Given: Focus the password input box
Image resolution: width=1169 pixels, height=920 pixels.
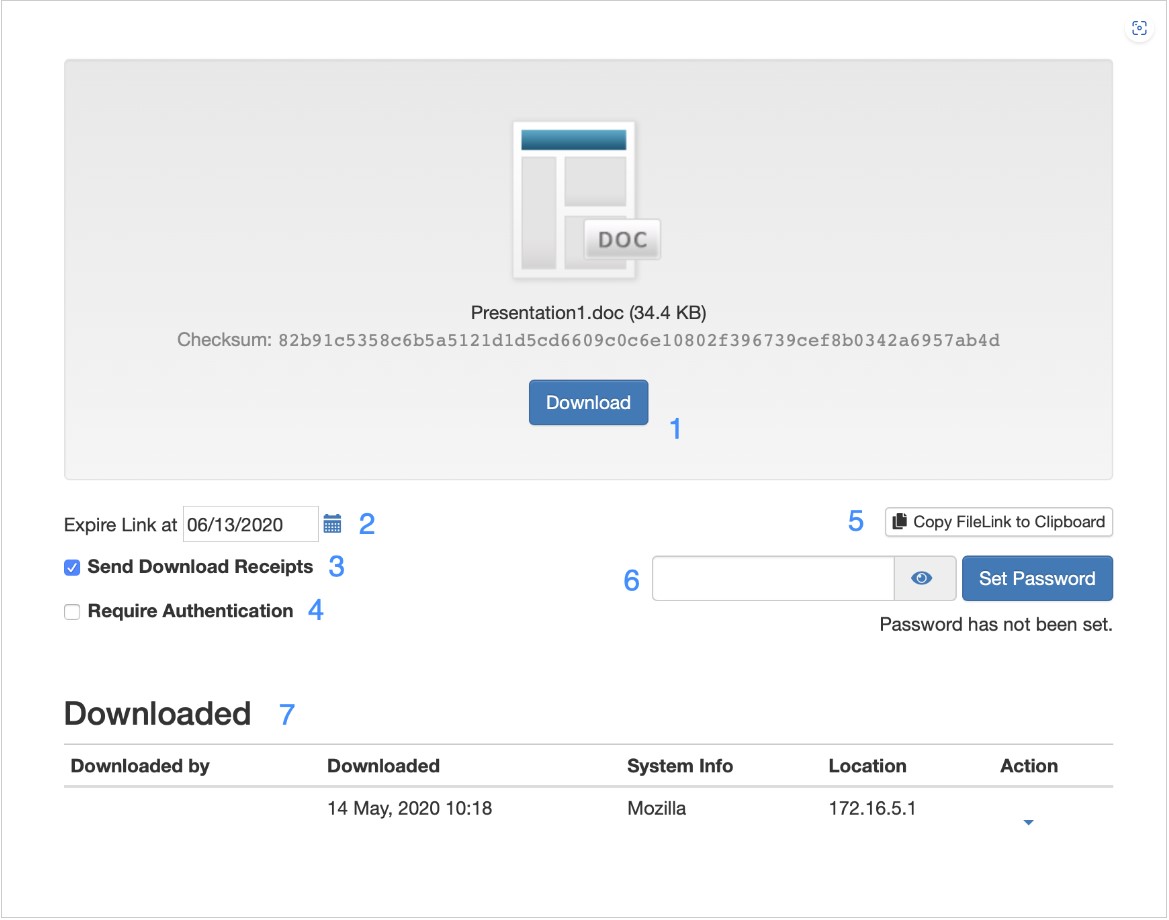Looking at the screenshot, I should pyautogui.click(x=772, y=579).
